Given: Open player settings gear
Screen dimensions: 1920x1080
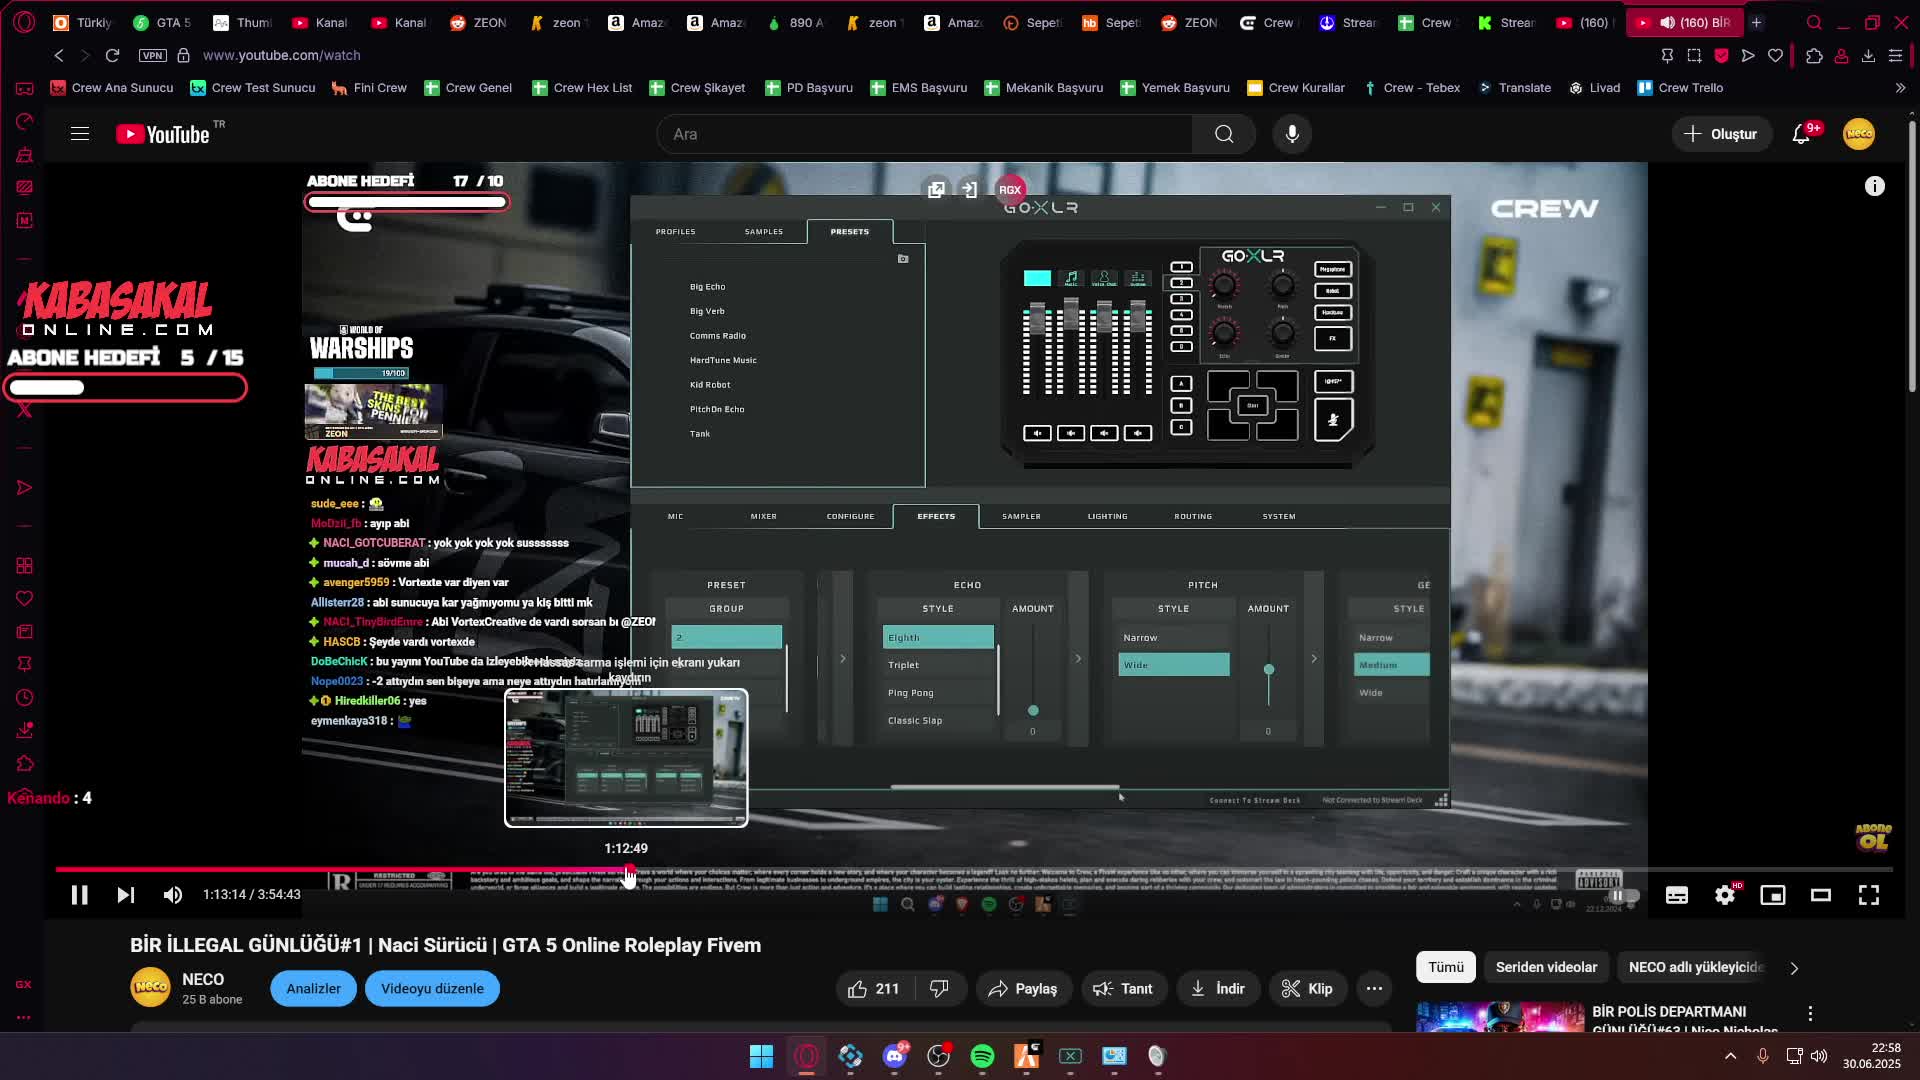Looking at the screenshot, I should tap(1725, 895).
